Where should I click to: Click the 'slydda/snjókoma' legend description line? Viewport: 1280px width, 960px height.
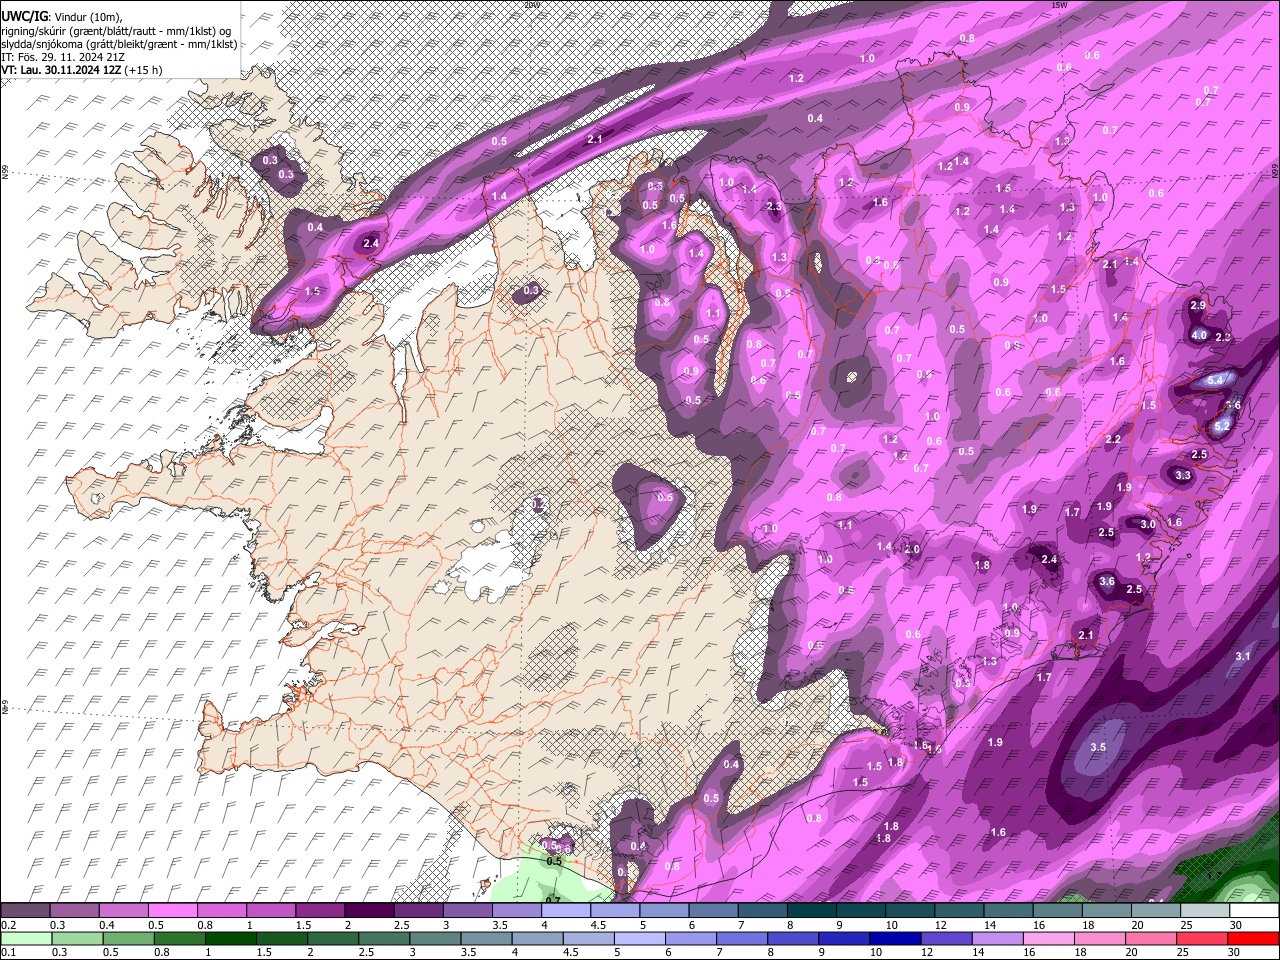click(x=119, y=44)
